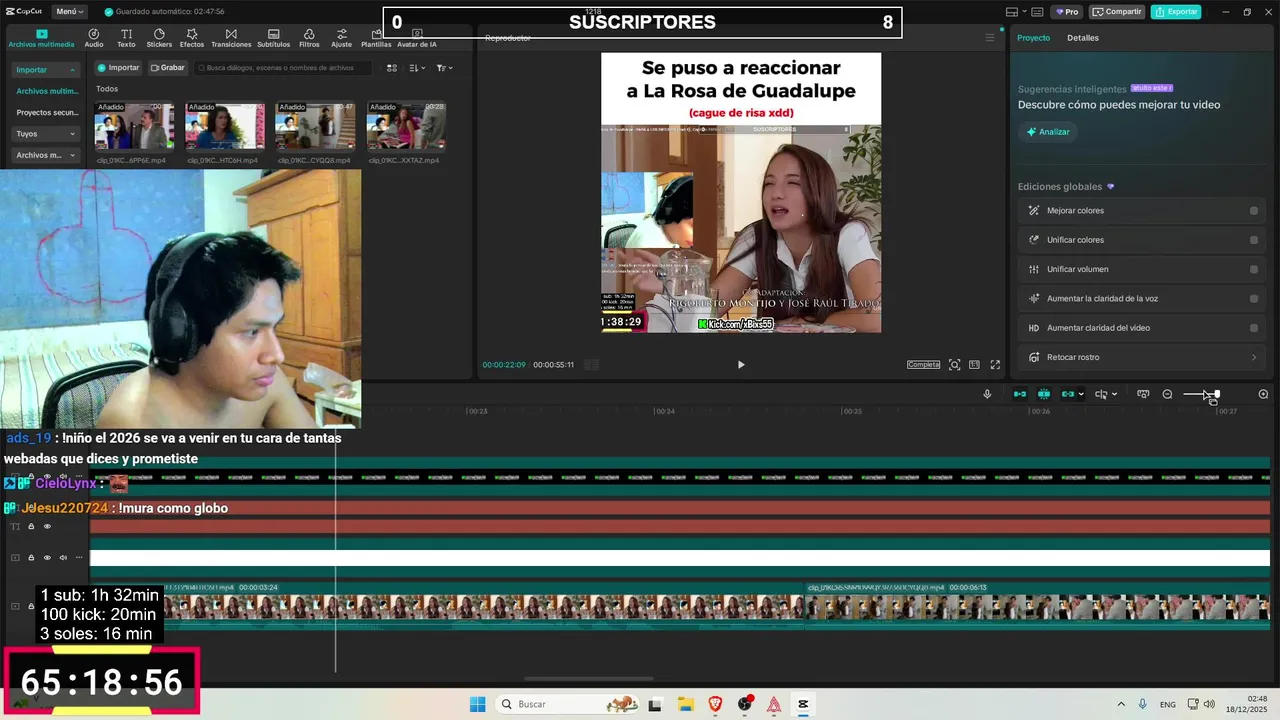Click the Importar button
Viewport: 1280px width, 720px height.
click(x=118, y=68)
